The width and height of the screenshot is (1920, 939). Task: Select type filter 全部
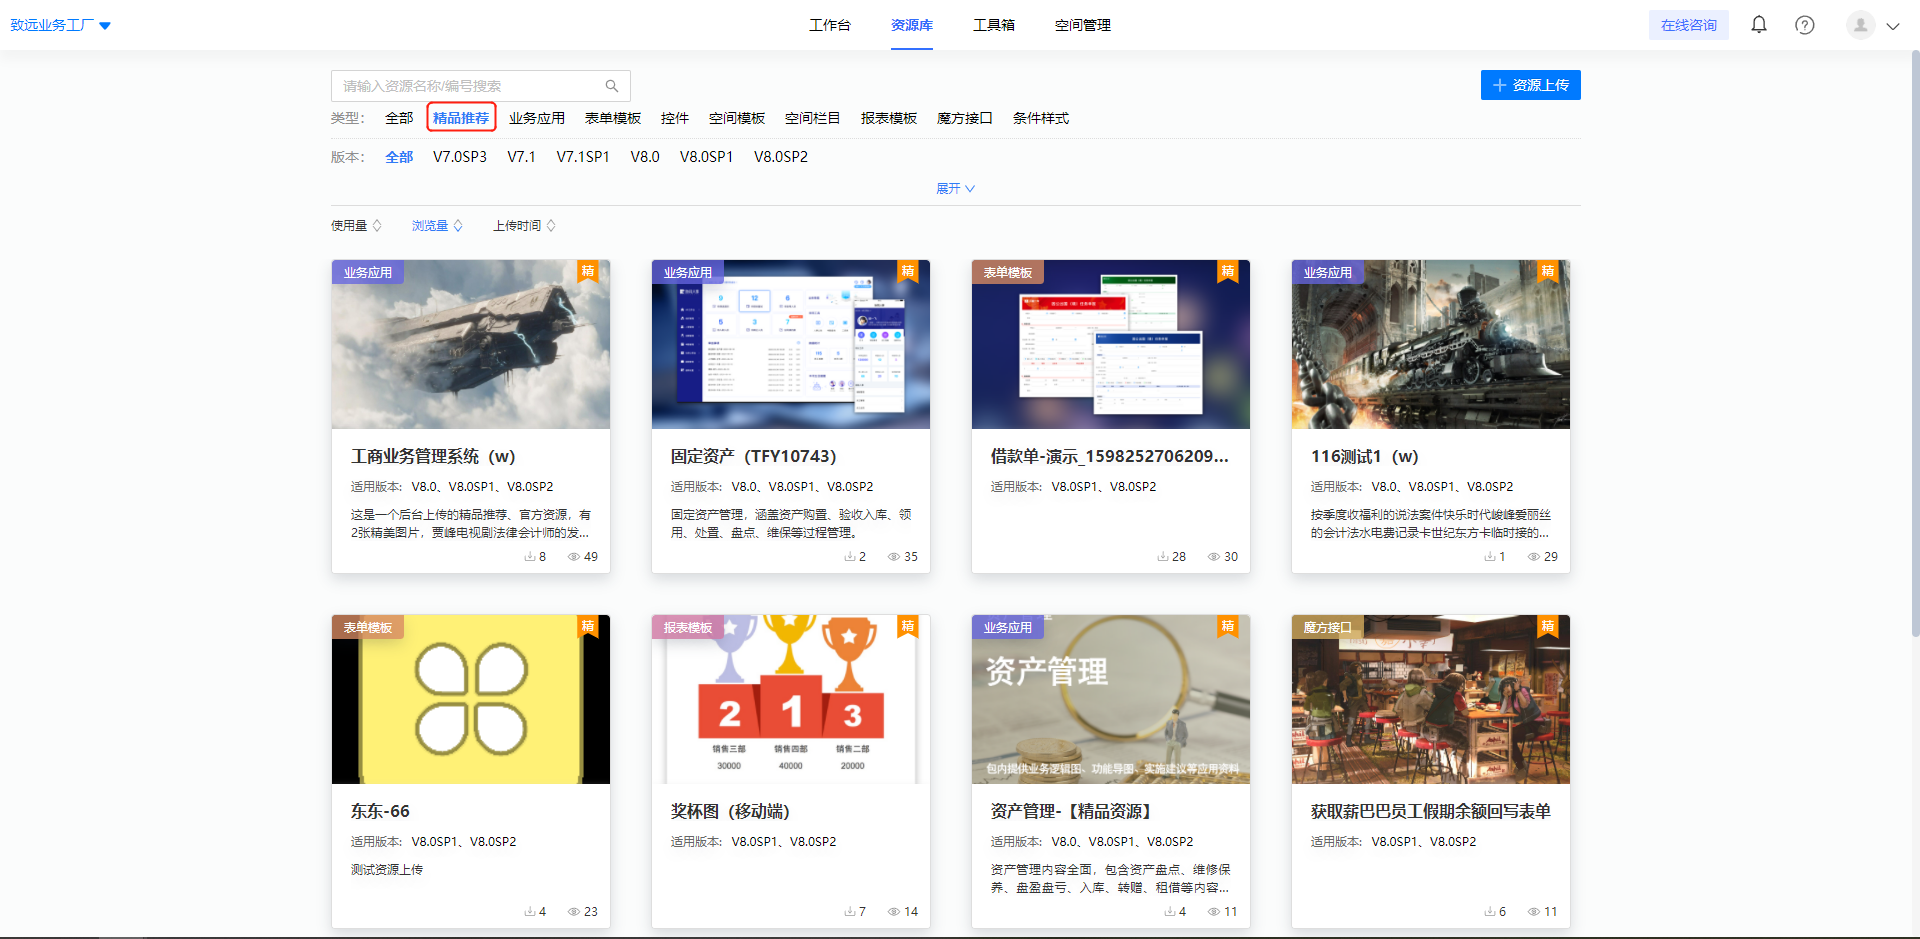tap(399, 118)
